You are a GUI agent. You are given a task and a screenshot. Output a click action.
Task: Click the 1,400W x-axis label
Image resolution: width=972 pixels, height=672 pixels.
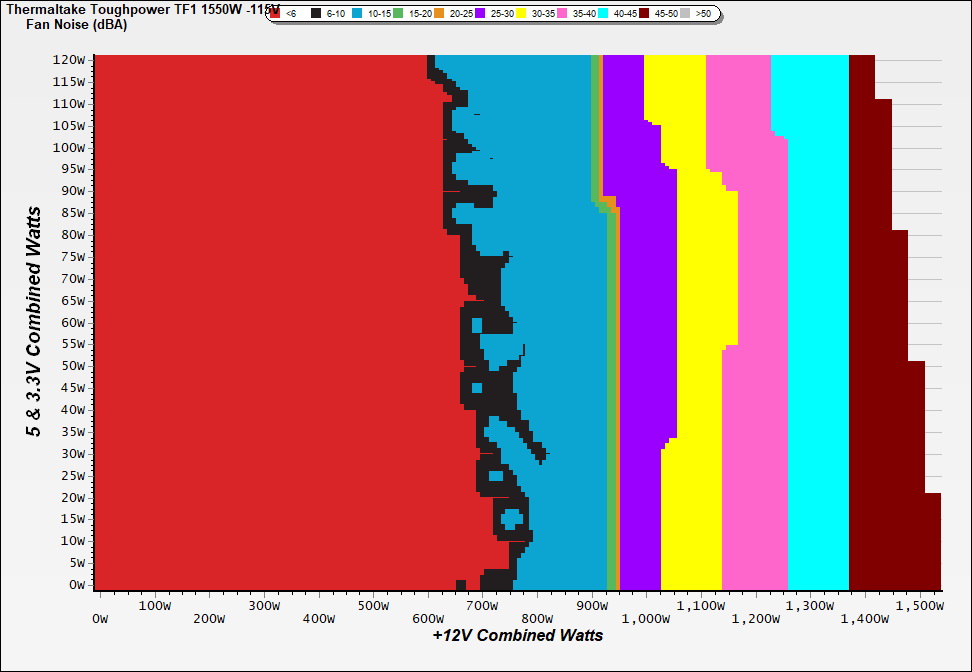(x=864, y=619)
